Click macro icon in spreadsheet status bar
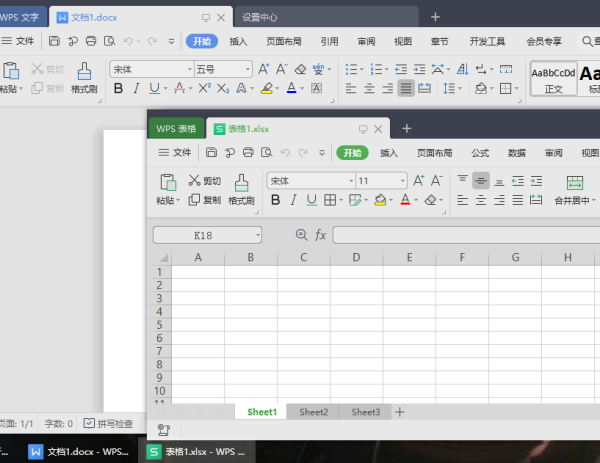 pyautogui.click(x=164, y=430)
